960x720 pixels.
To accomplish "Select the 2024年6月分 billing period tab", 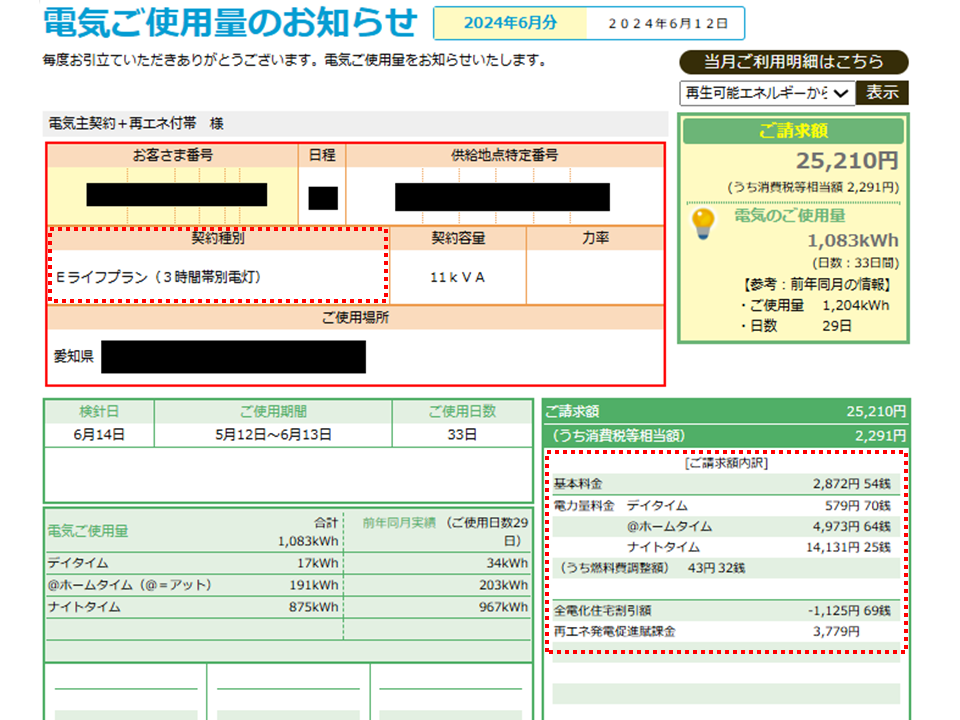I will coord(510,21).
